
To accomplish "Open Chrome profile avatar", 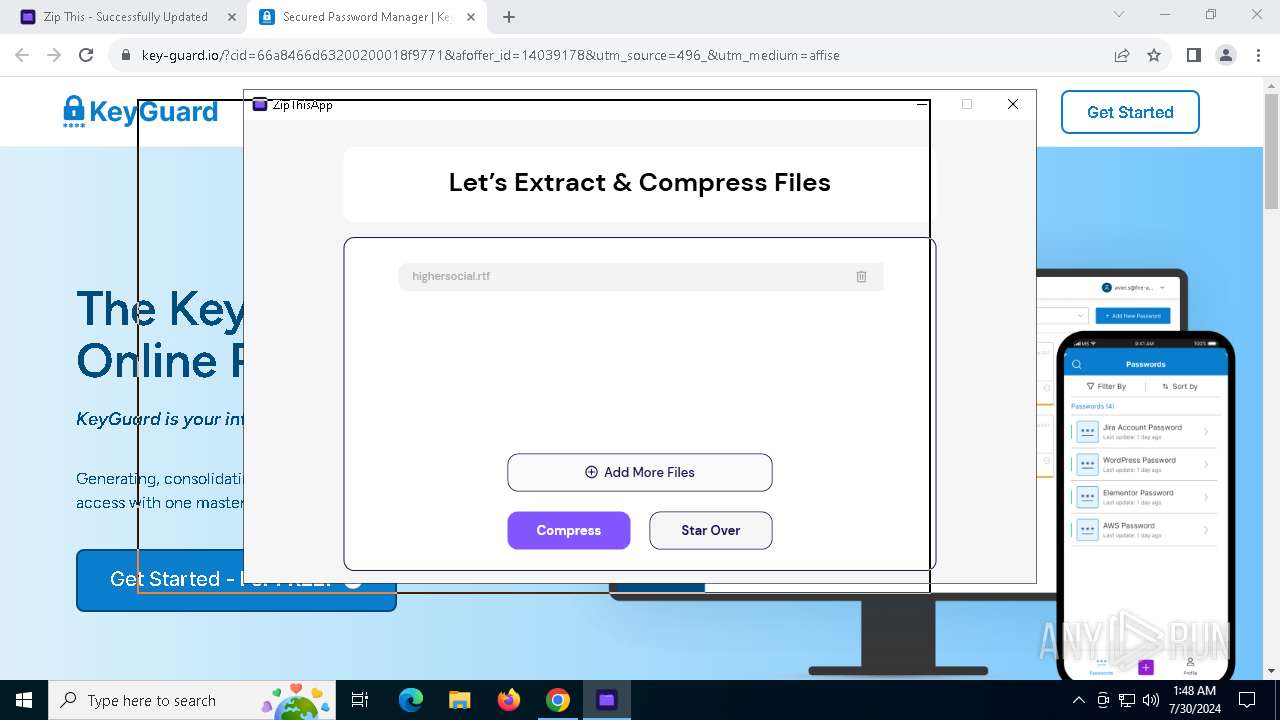I will coord(1226,55).
